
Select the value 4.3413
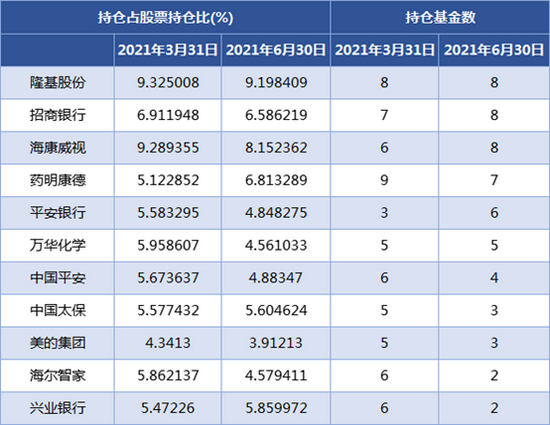tap(168, 343)
